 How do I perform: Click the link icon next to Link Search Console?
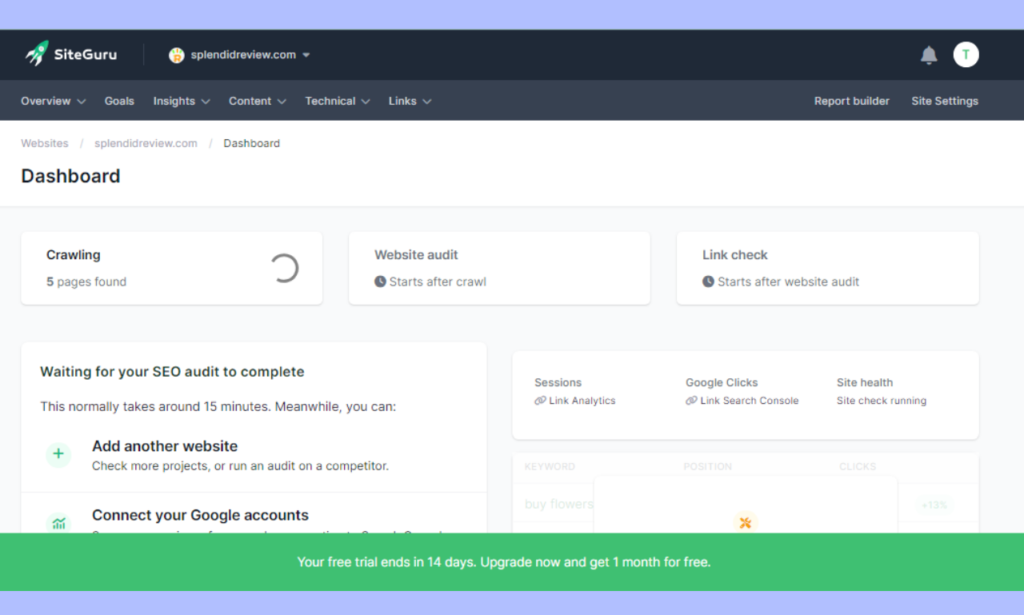[x=691, y=401]
